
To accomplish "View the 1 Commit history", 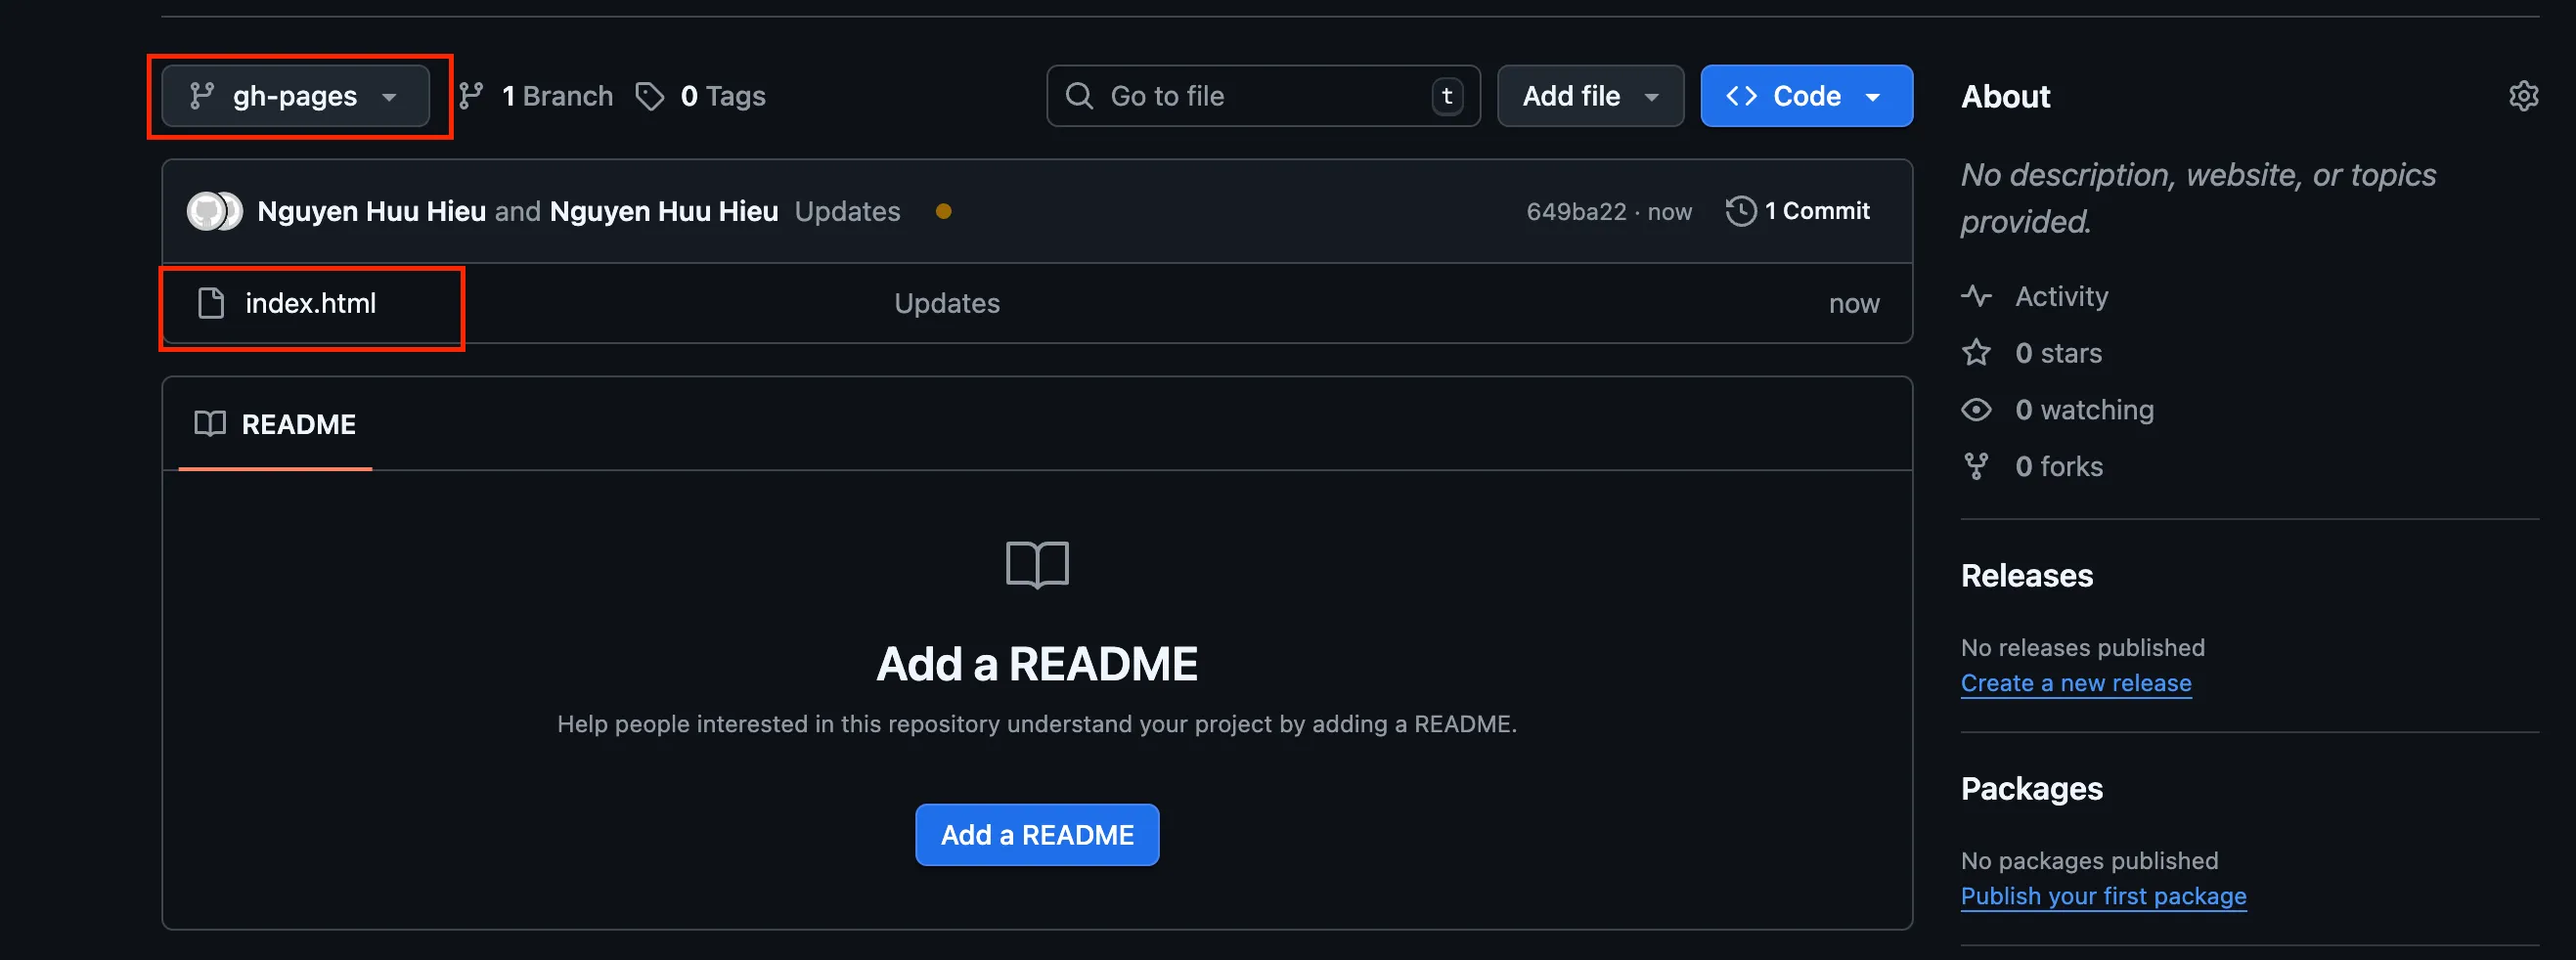I will coord(1798,211).
